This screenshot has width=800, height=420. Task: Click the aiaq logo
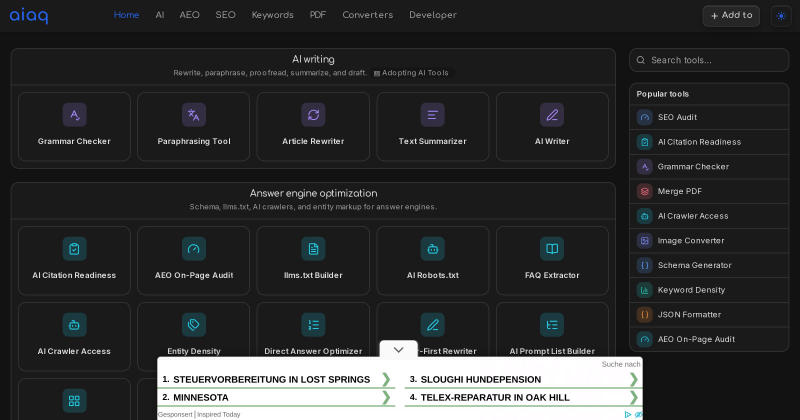(29, 16)
